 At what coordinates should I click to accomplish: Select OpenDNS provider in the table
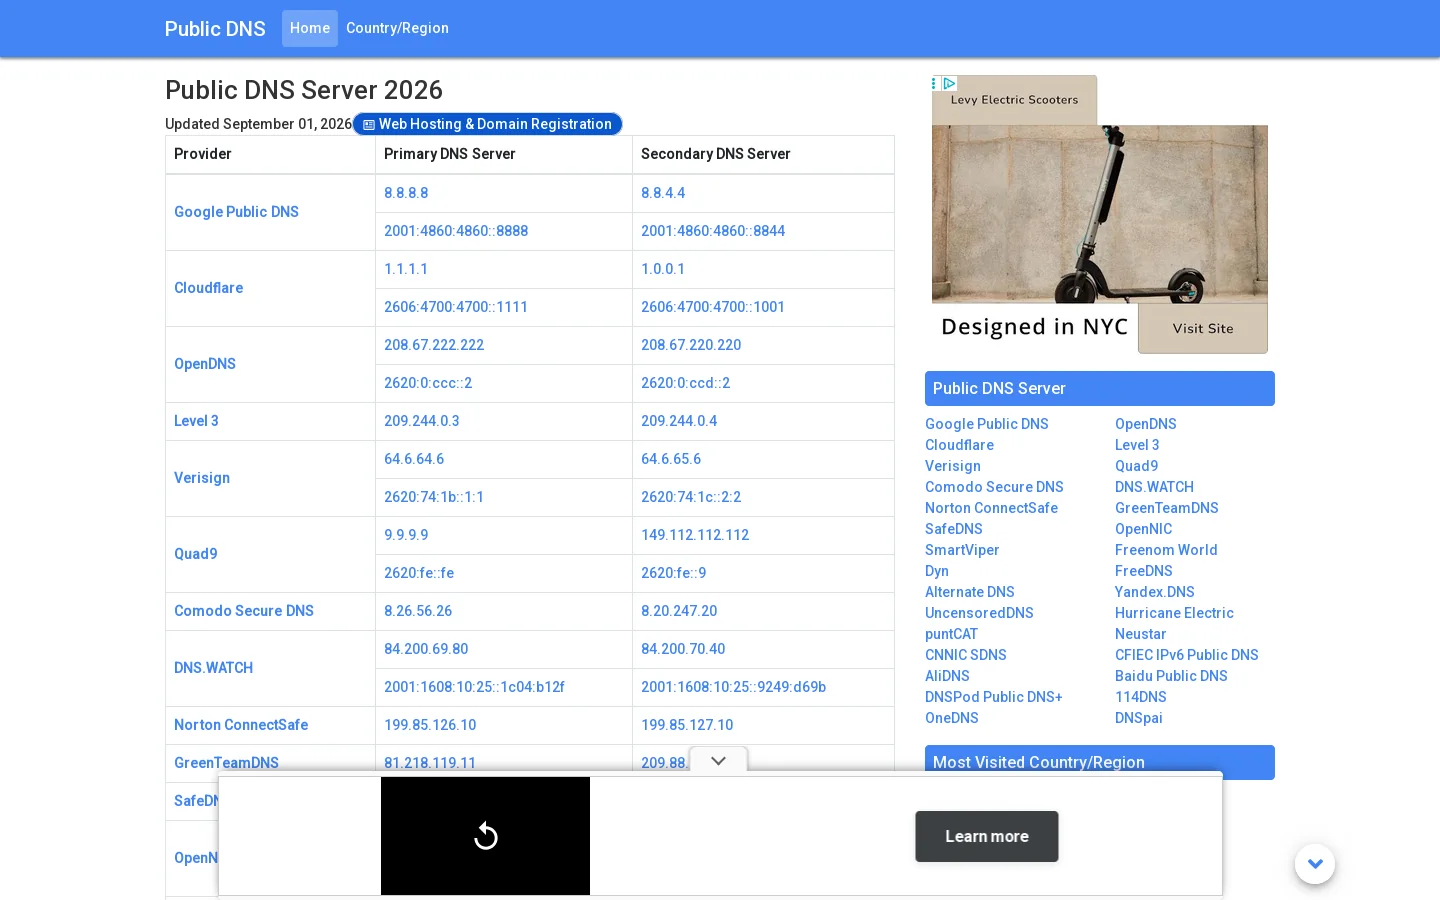click(205, 364)
